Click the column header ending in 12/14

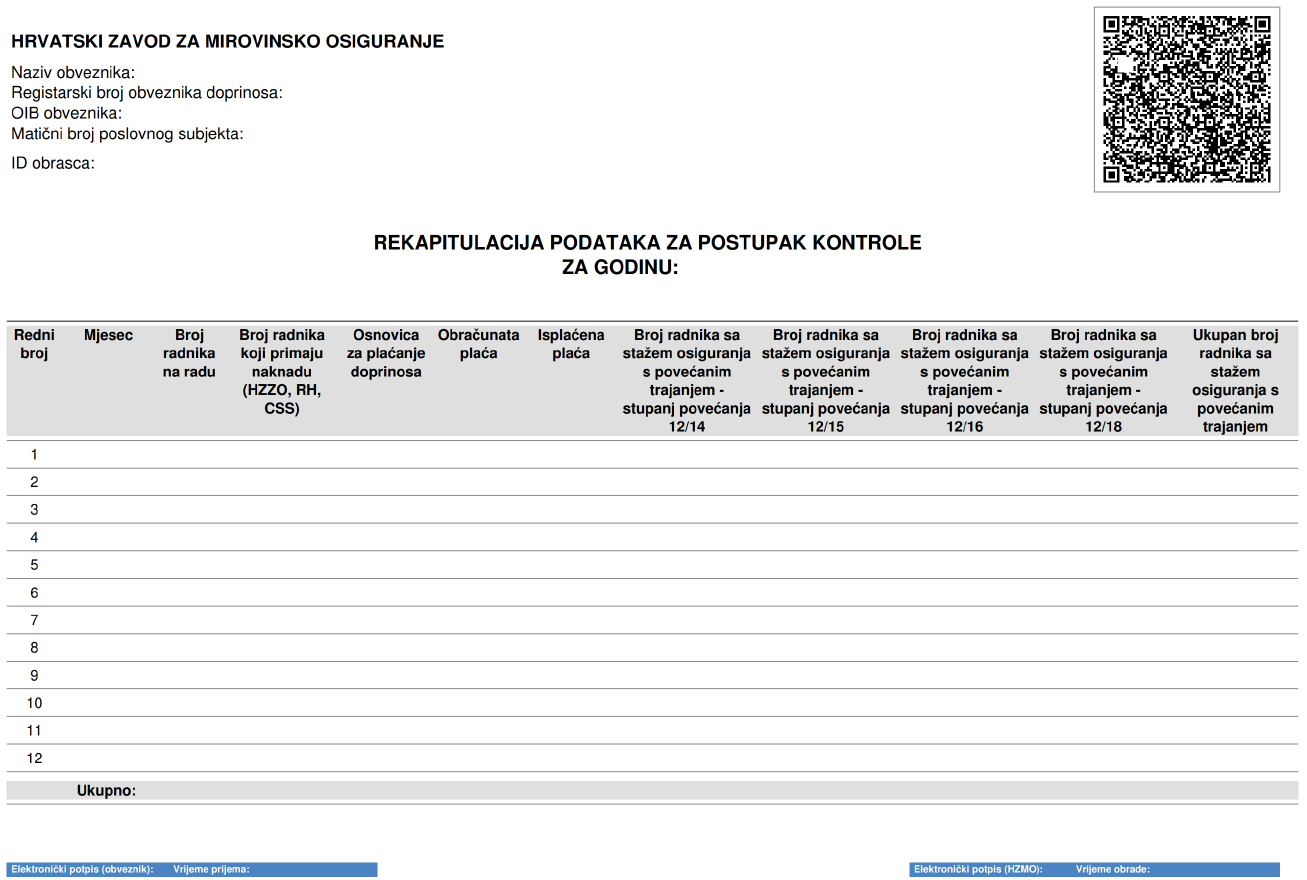686,380
